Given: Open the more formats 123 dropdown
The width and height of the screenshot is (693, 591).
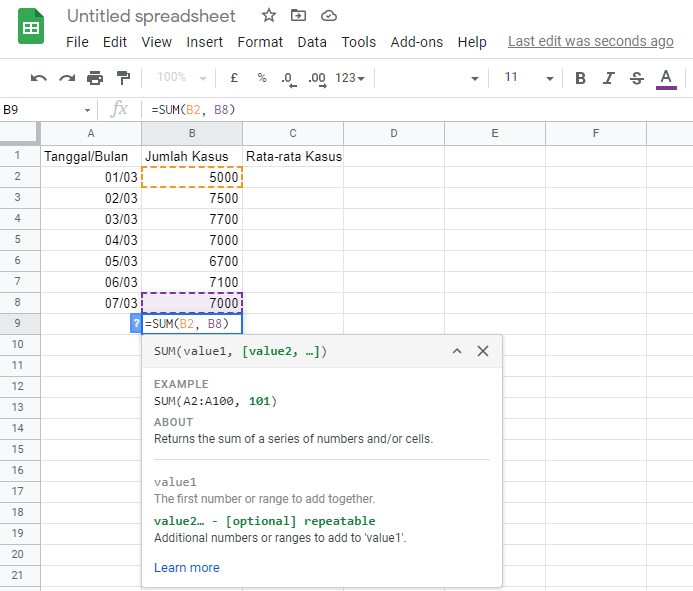Looking at the screenshot, I should pyautogui.click(x=350, y=78).
